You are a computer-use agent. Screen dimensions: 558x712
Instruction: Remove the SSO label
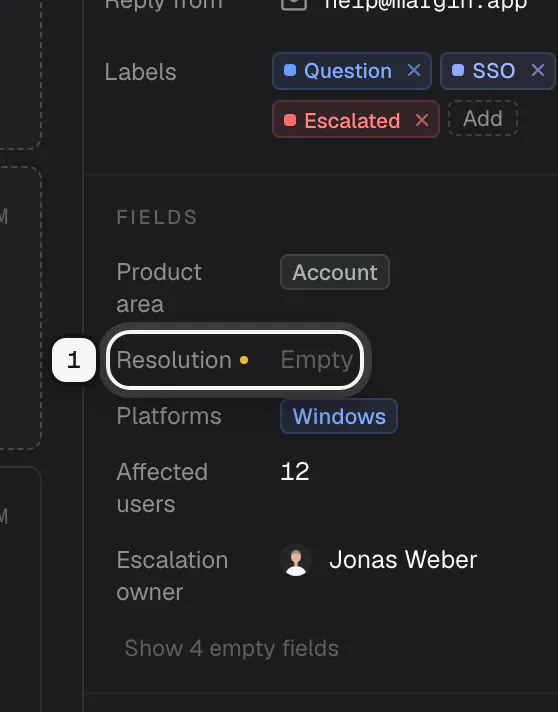click(x=538, y=70)
